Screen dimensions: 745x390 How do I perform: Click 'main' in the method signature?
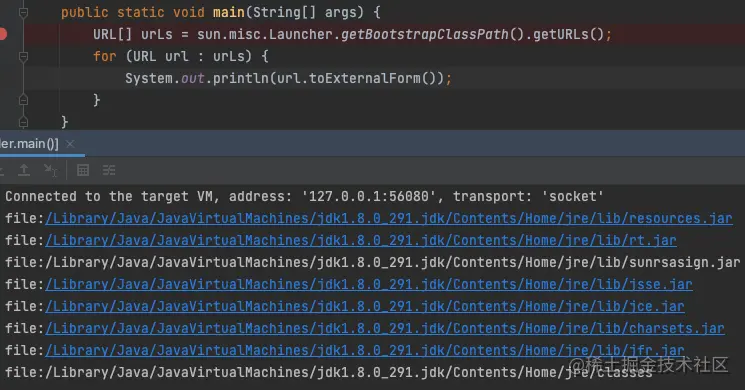[229, 12]
